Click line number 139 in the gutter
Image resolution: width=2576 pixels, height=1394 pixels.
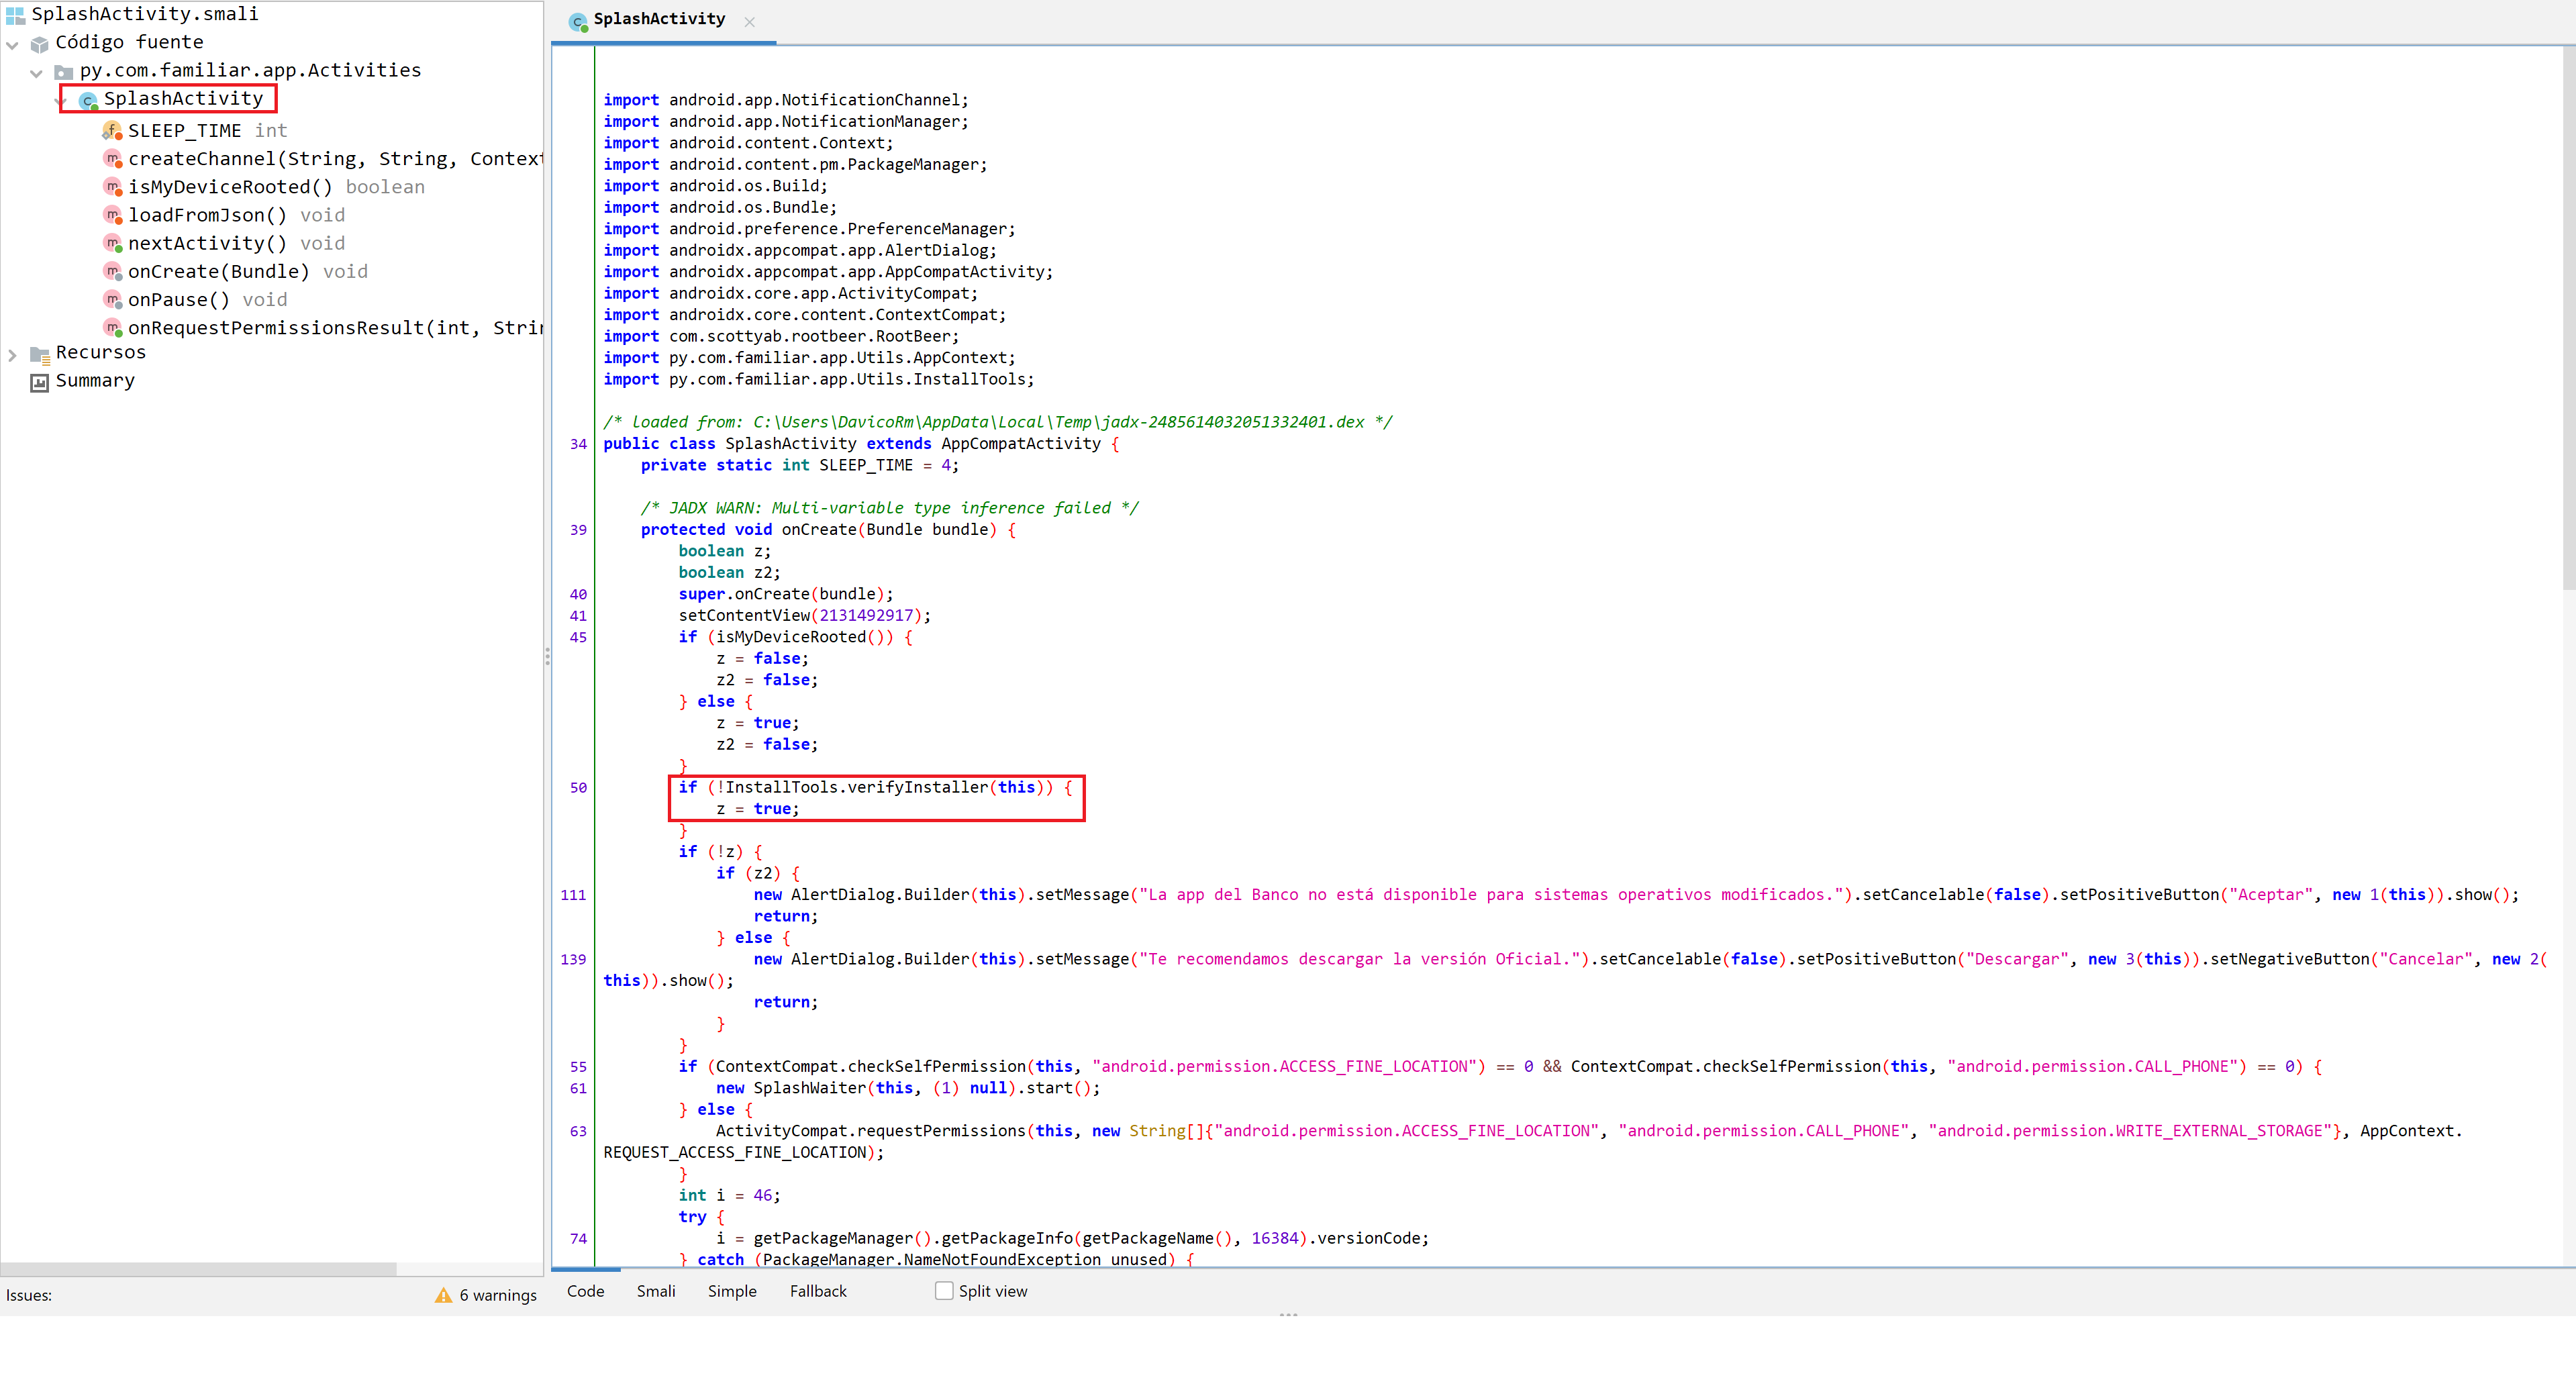click(573, 959)
